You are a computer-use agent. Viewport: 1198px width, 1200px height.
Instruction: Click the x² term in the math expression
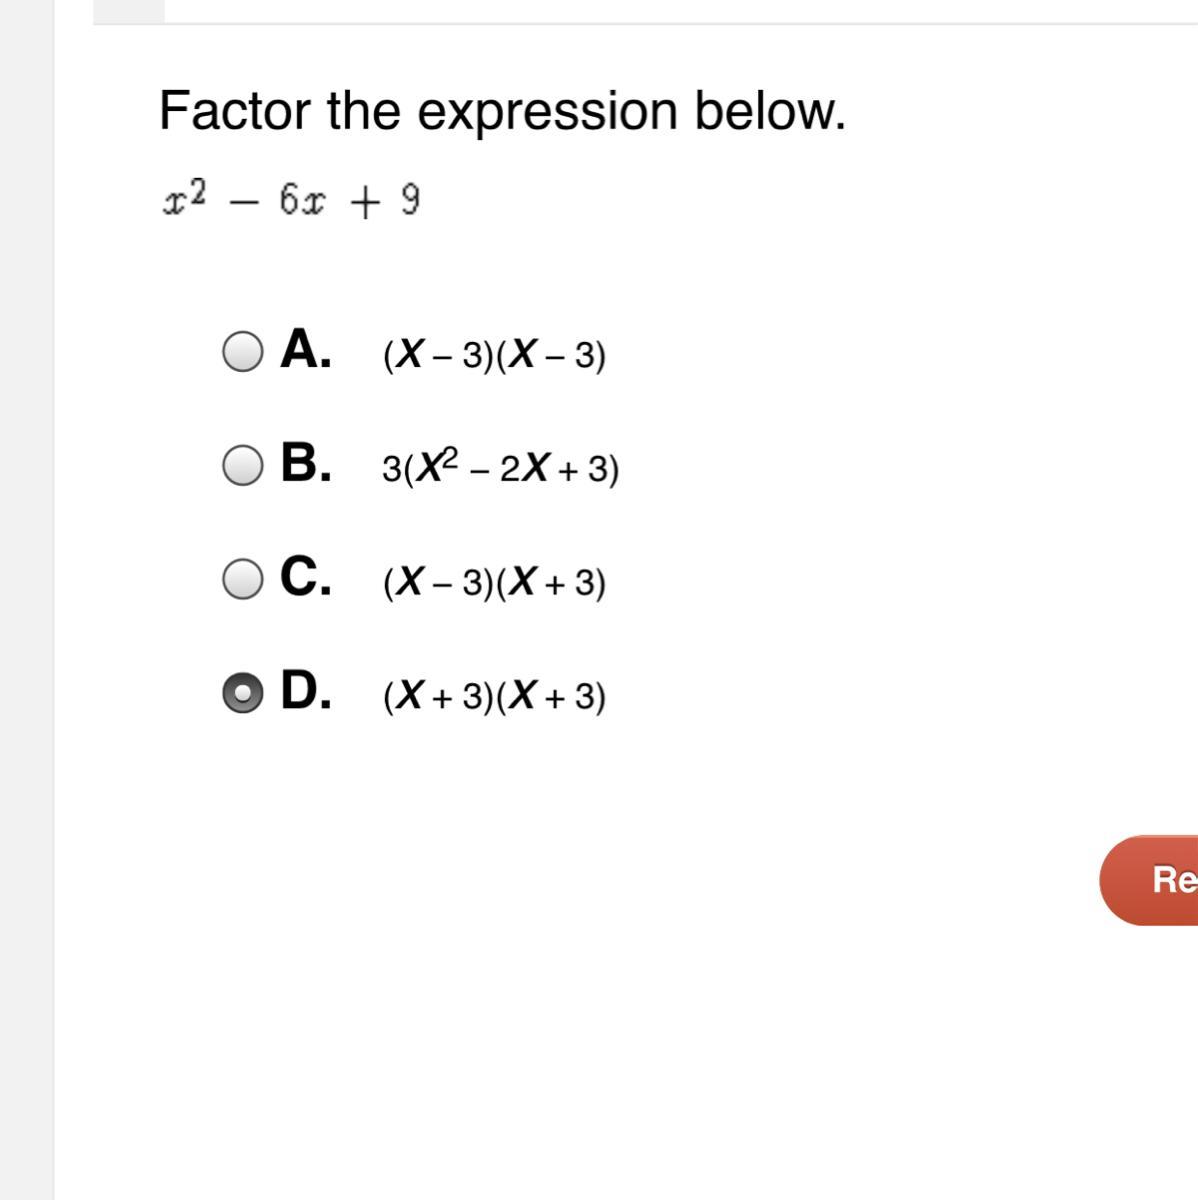tap(184, 199)
